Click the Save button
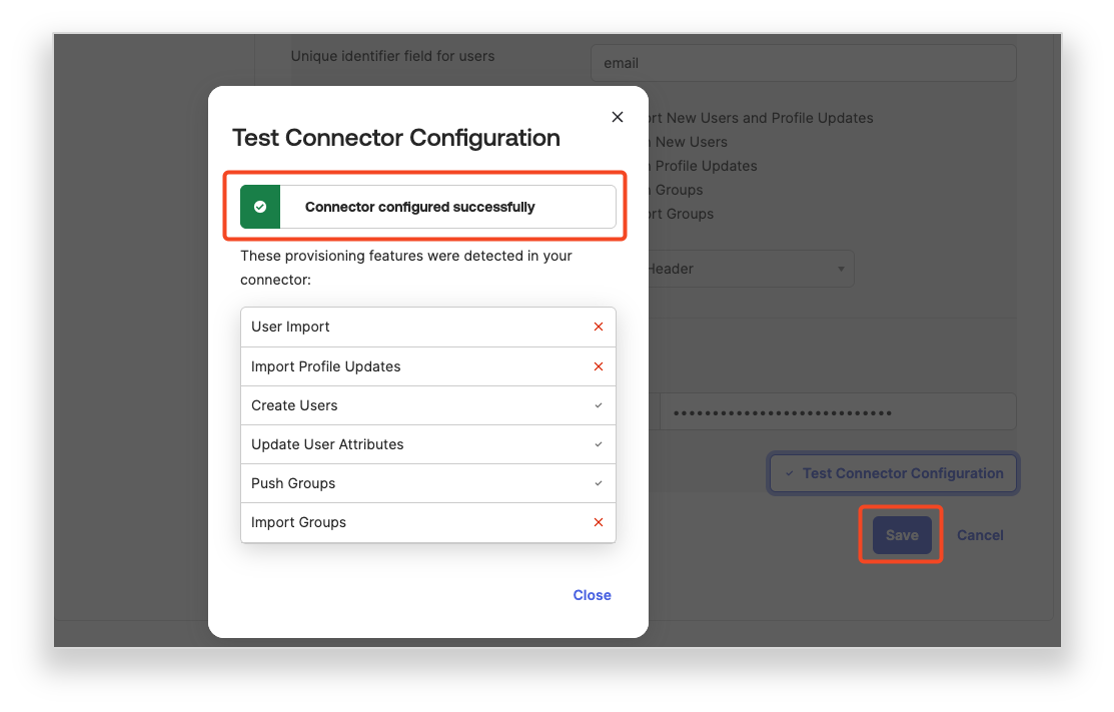 coord(901,535)
